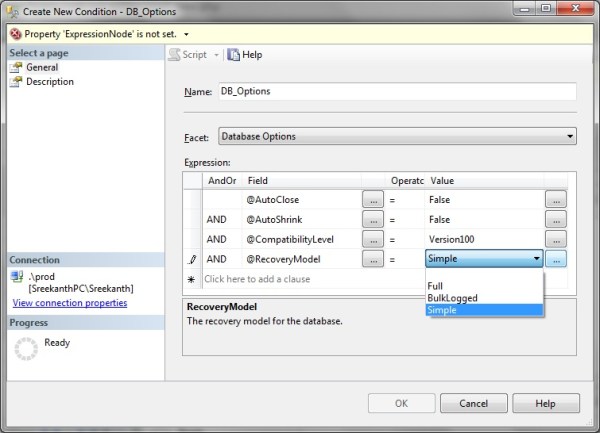Image resolution: width=600 pixels, height=433 pixels.
Task: Open value editor for Version100 row
Action: [556, 240]
